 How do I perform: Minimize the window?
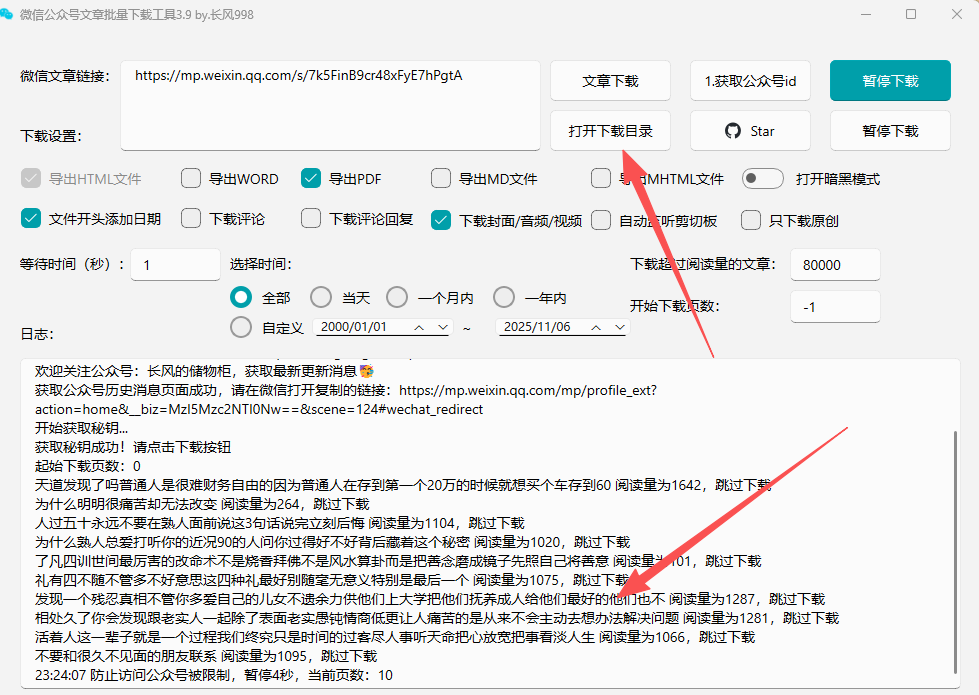[x=865, y=14]
